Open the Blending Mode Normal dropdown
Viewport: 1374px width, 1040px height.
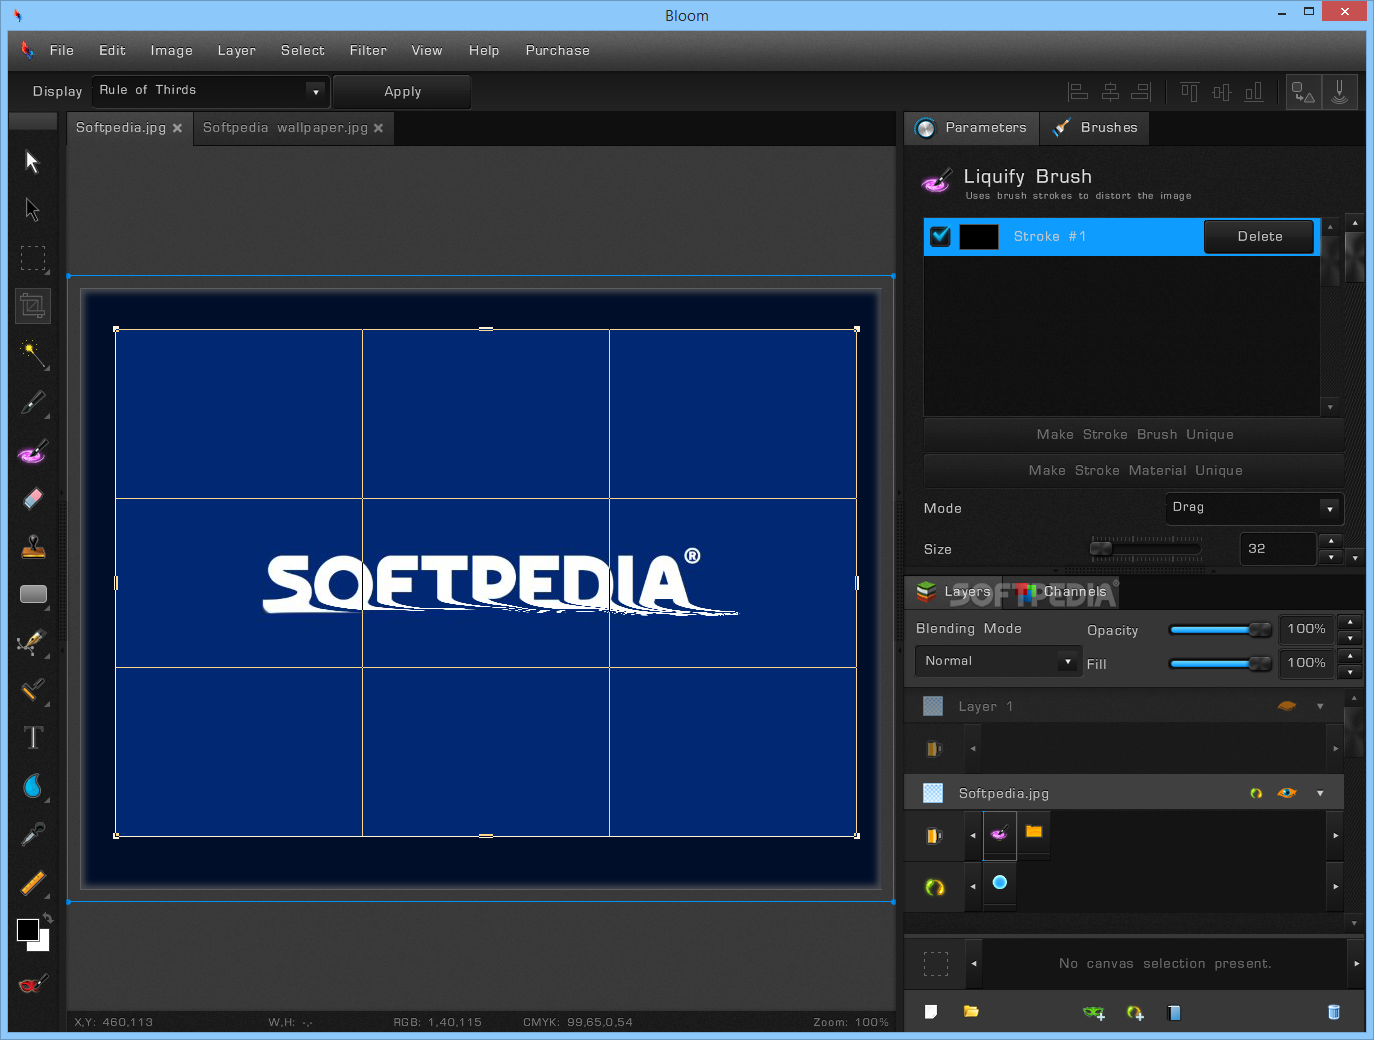(x=998, y=661)
